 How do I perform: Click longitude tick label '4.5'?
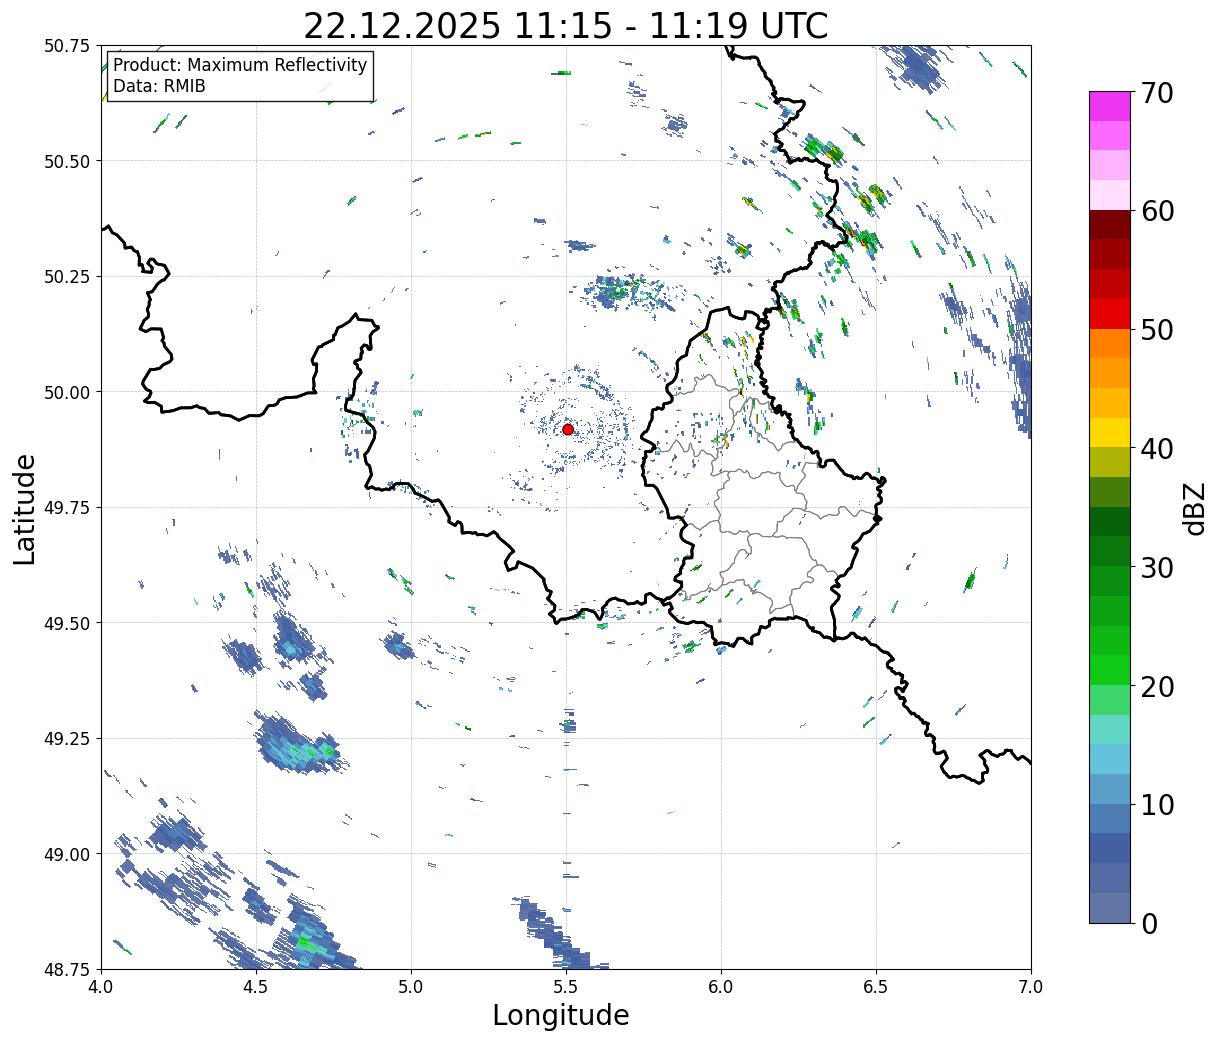coord(256,987)
